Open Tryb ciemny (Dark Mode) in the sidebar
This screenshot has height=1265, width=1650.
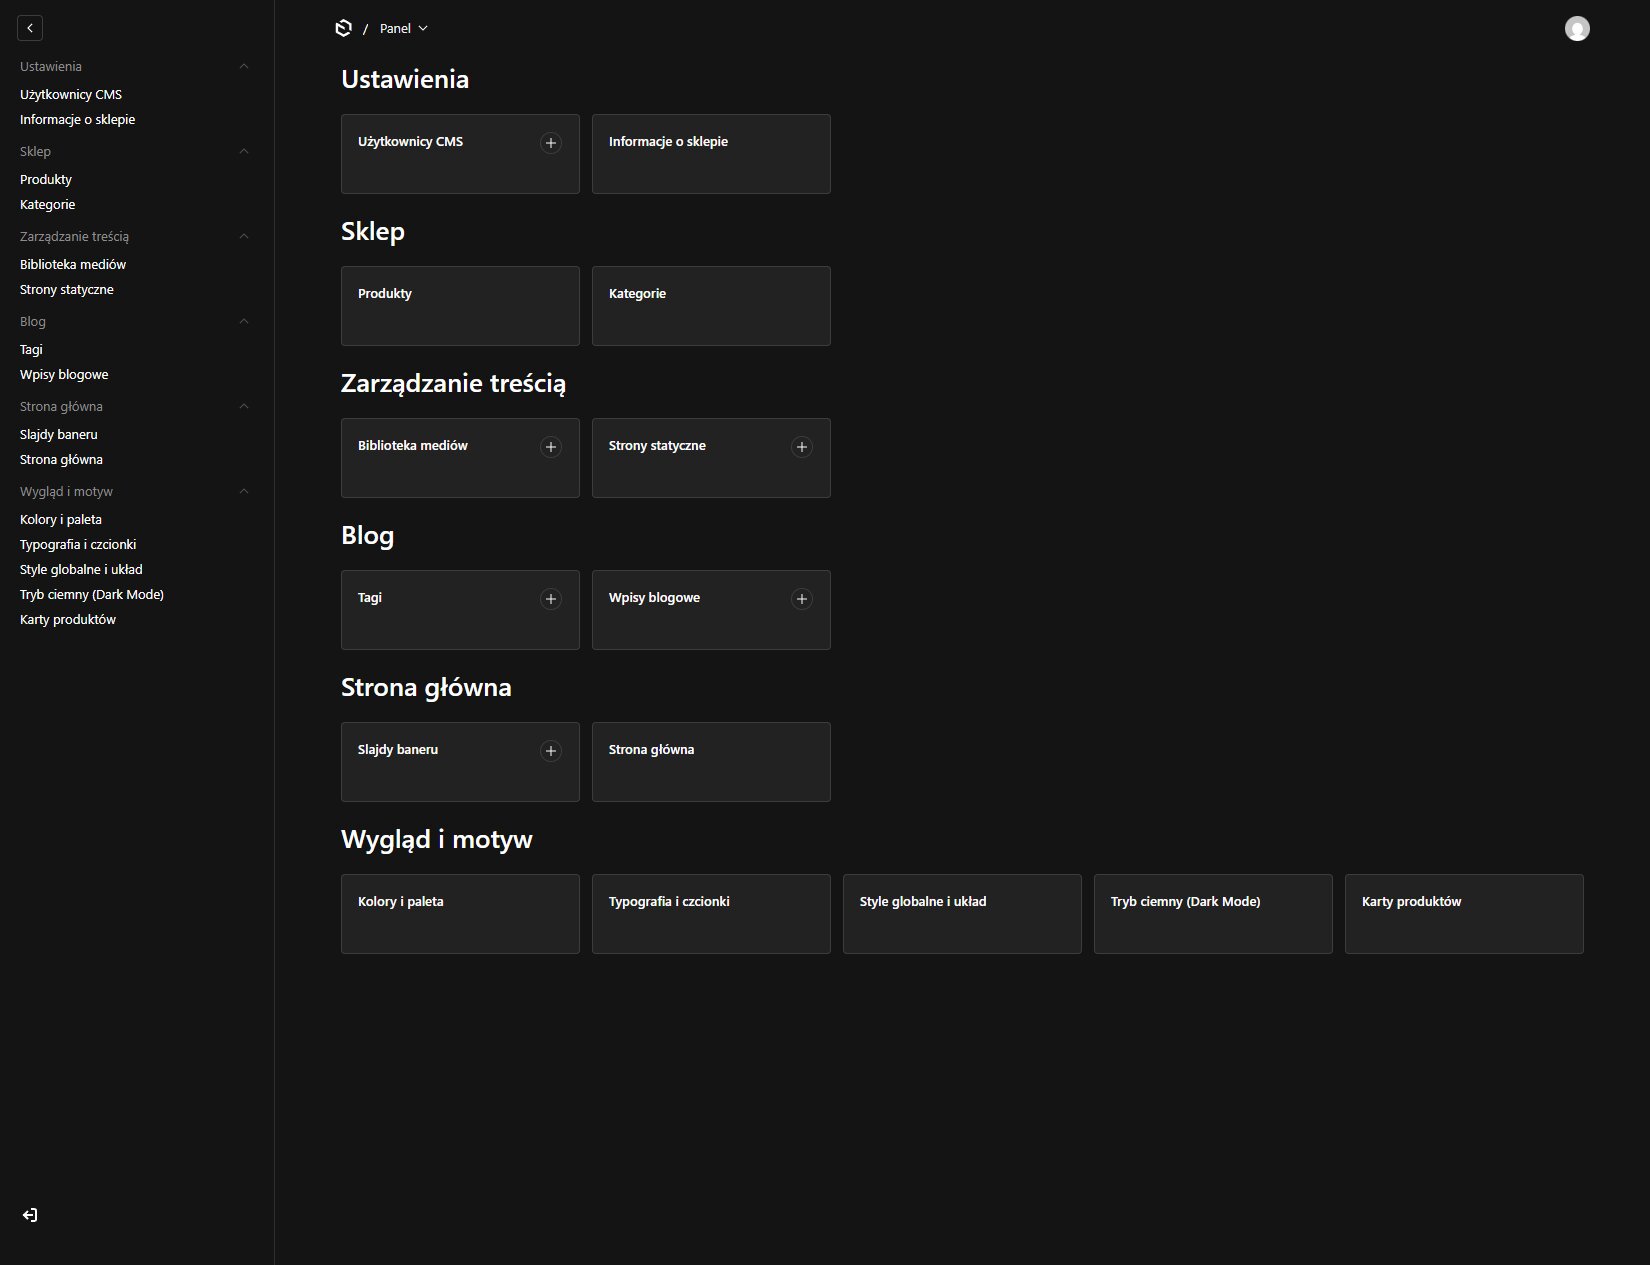[92, 594]
